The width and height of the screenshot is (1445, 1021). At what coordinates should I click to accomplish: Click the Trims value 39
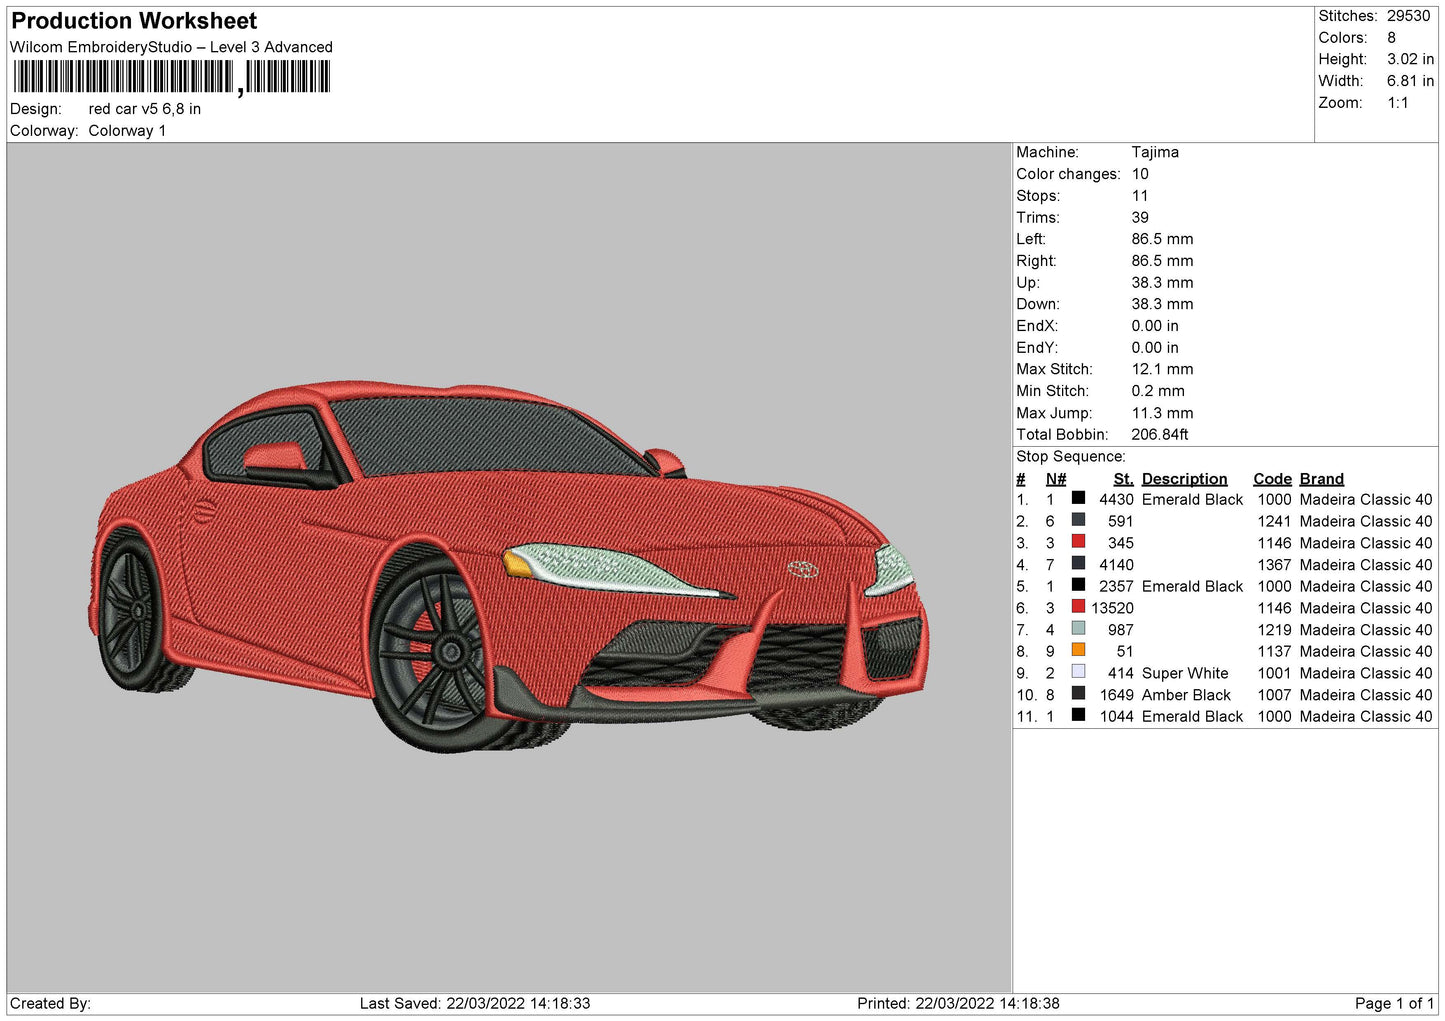coord(1140,217)
